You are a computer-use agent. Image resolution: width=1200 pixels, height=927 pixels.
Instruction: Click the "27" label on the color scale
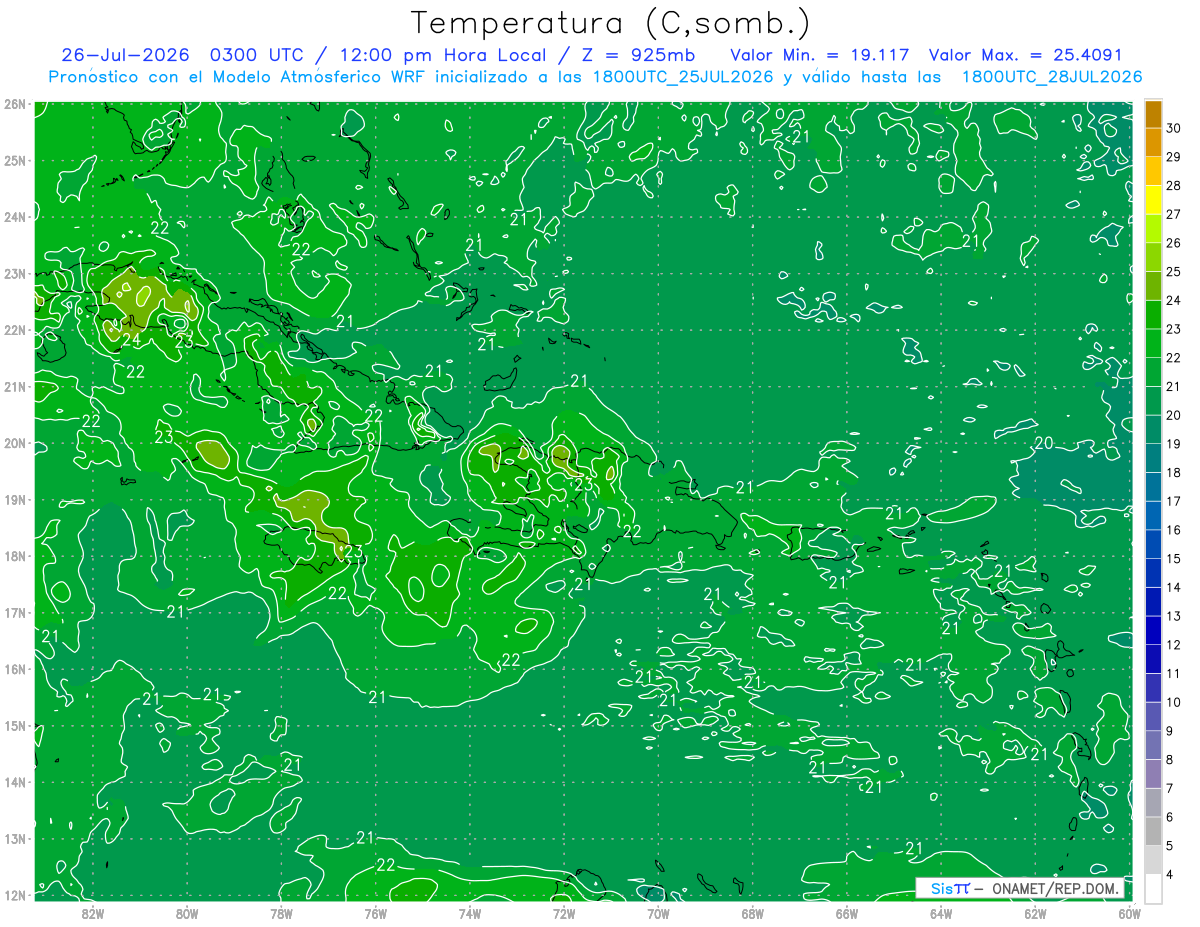point(1174,214)
